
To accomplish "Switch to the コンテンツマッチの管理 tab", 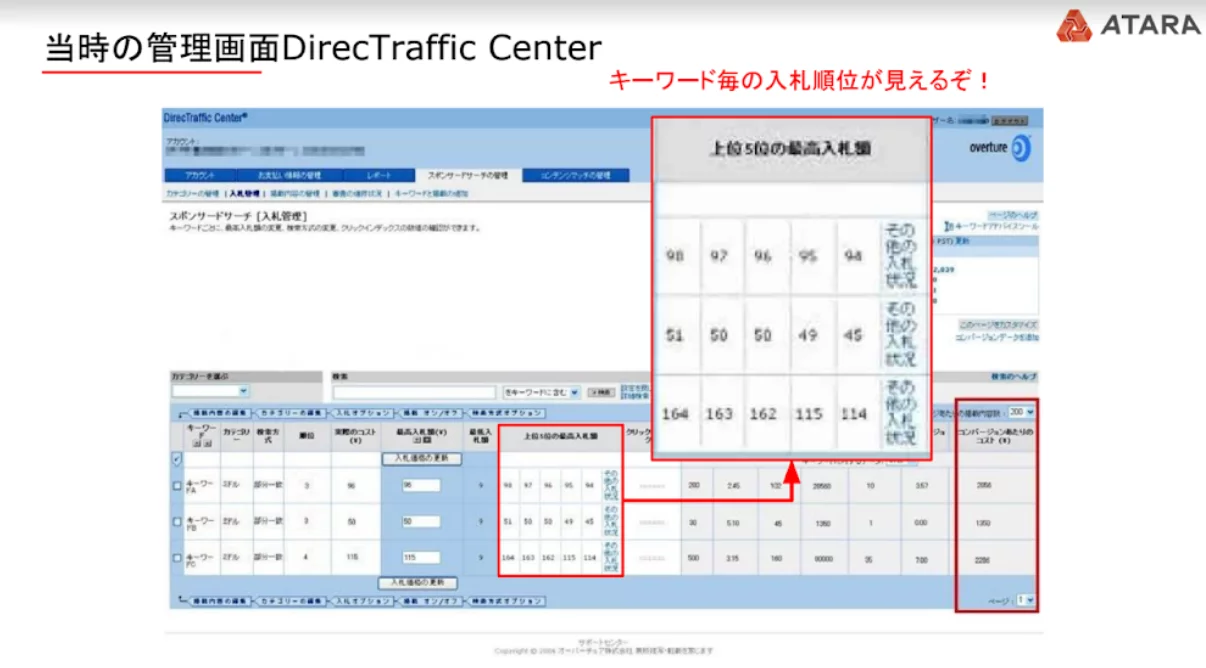I will (x=577, y=175).
